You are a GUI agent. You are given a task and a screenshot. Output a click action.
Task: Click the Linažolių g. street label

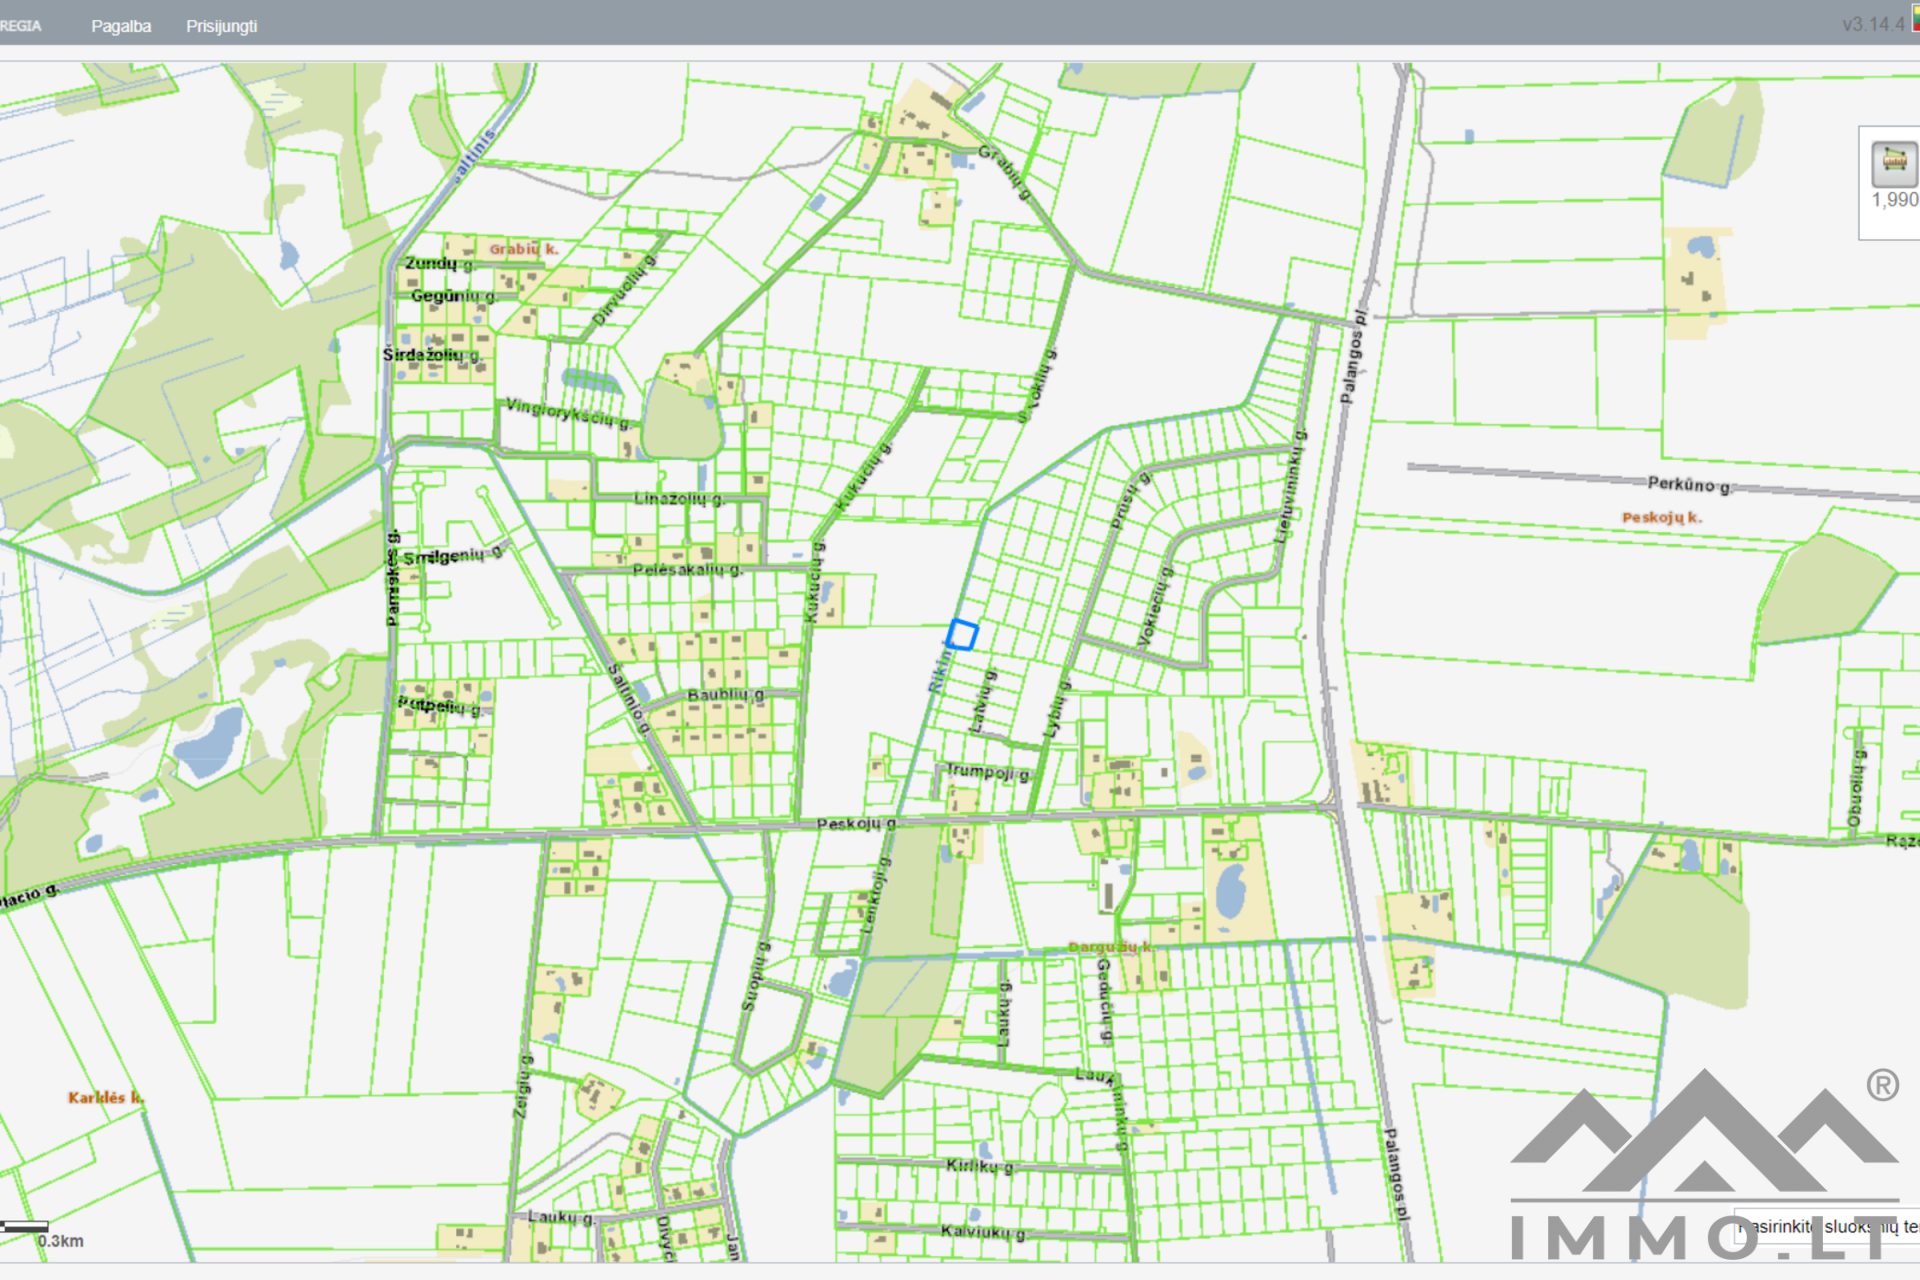(678, 498)
